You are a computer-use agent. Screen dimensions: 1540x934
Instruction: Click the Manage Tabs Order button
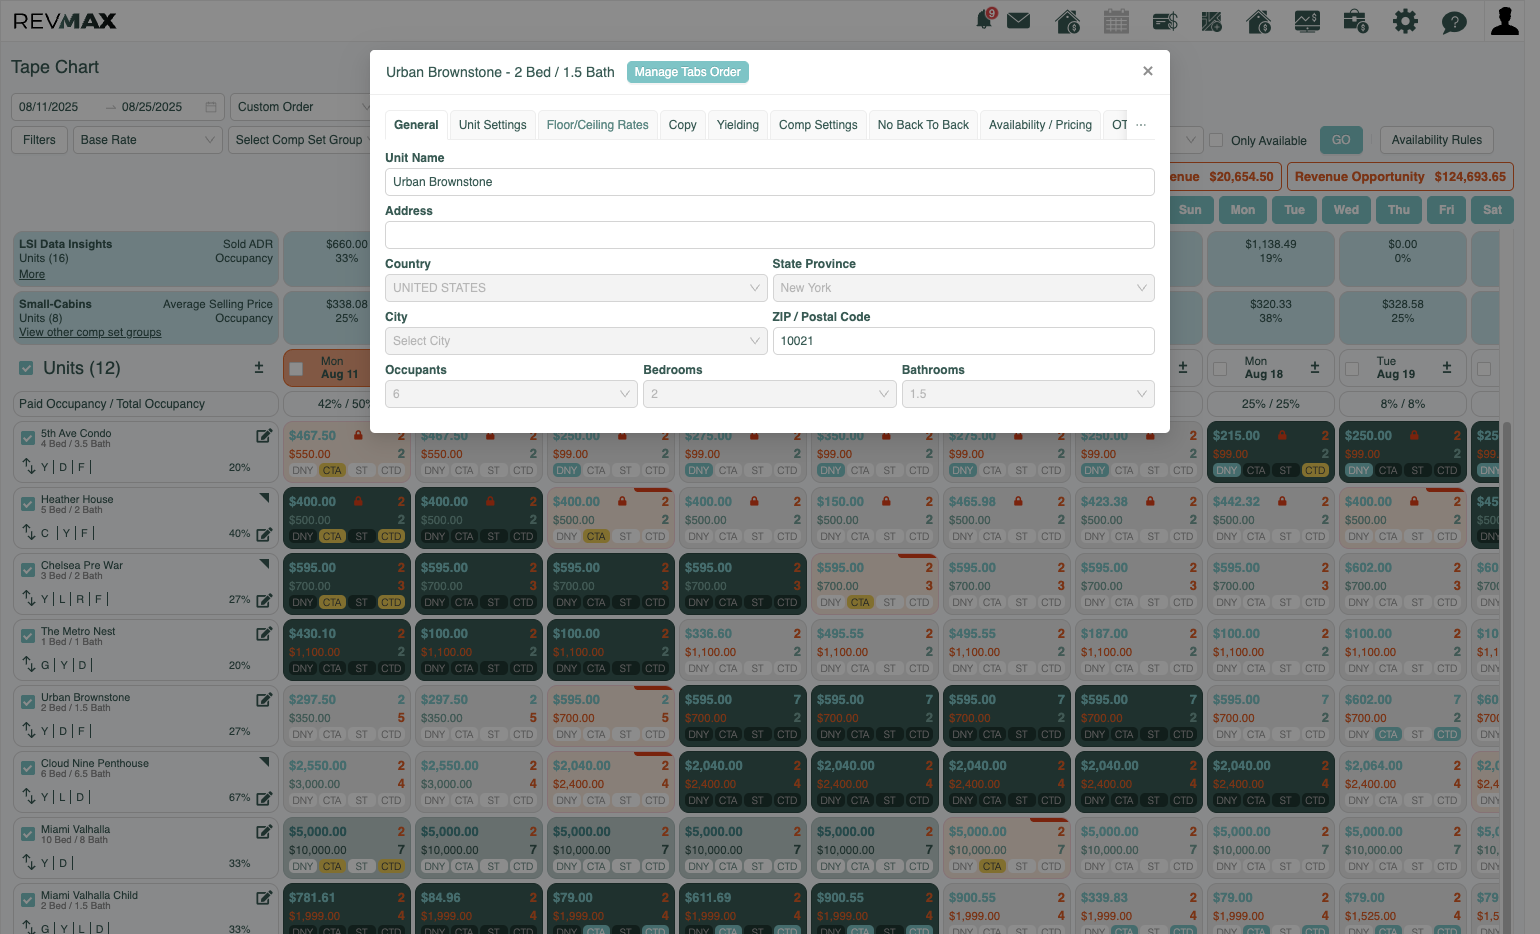point(688,72)
